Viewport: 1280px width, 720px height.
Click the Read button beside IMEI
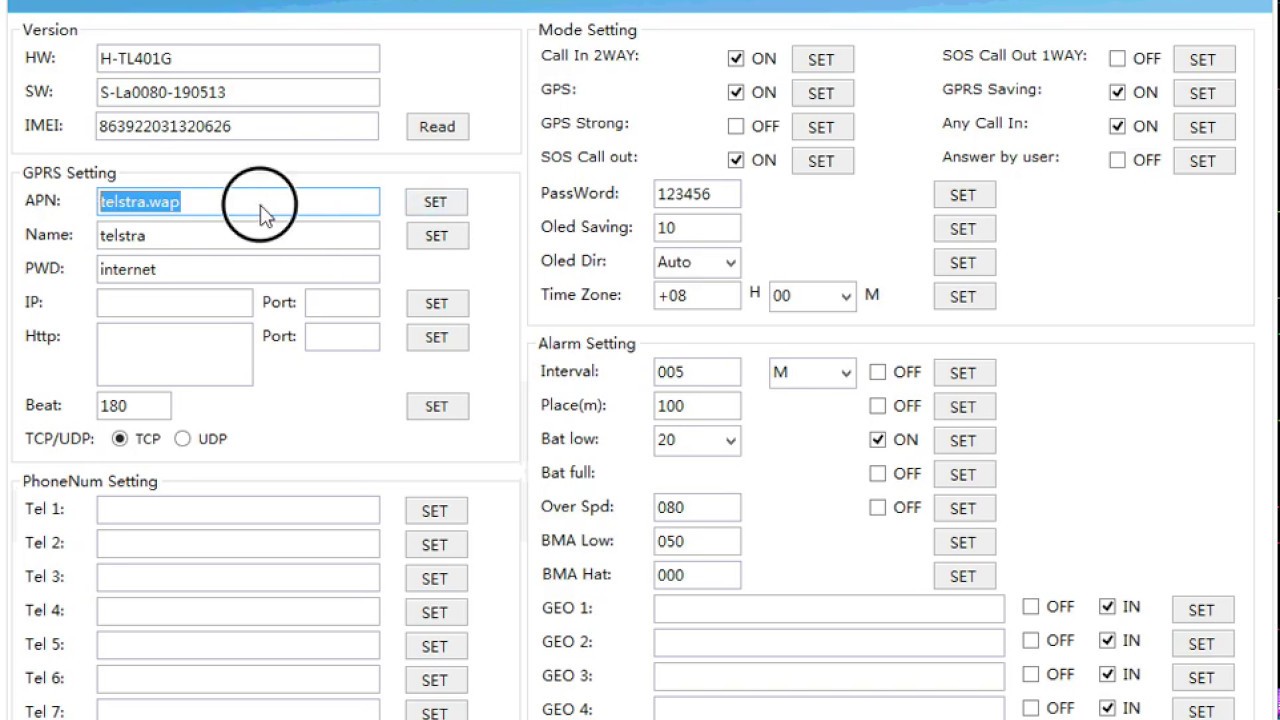437,127
